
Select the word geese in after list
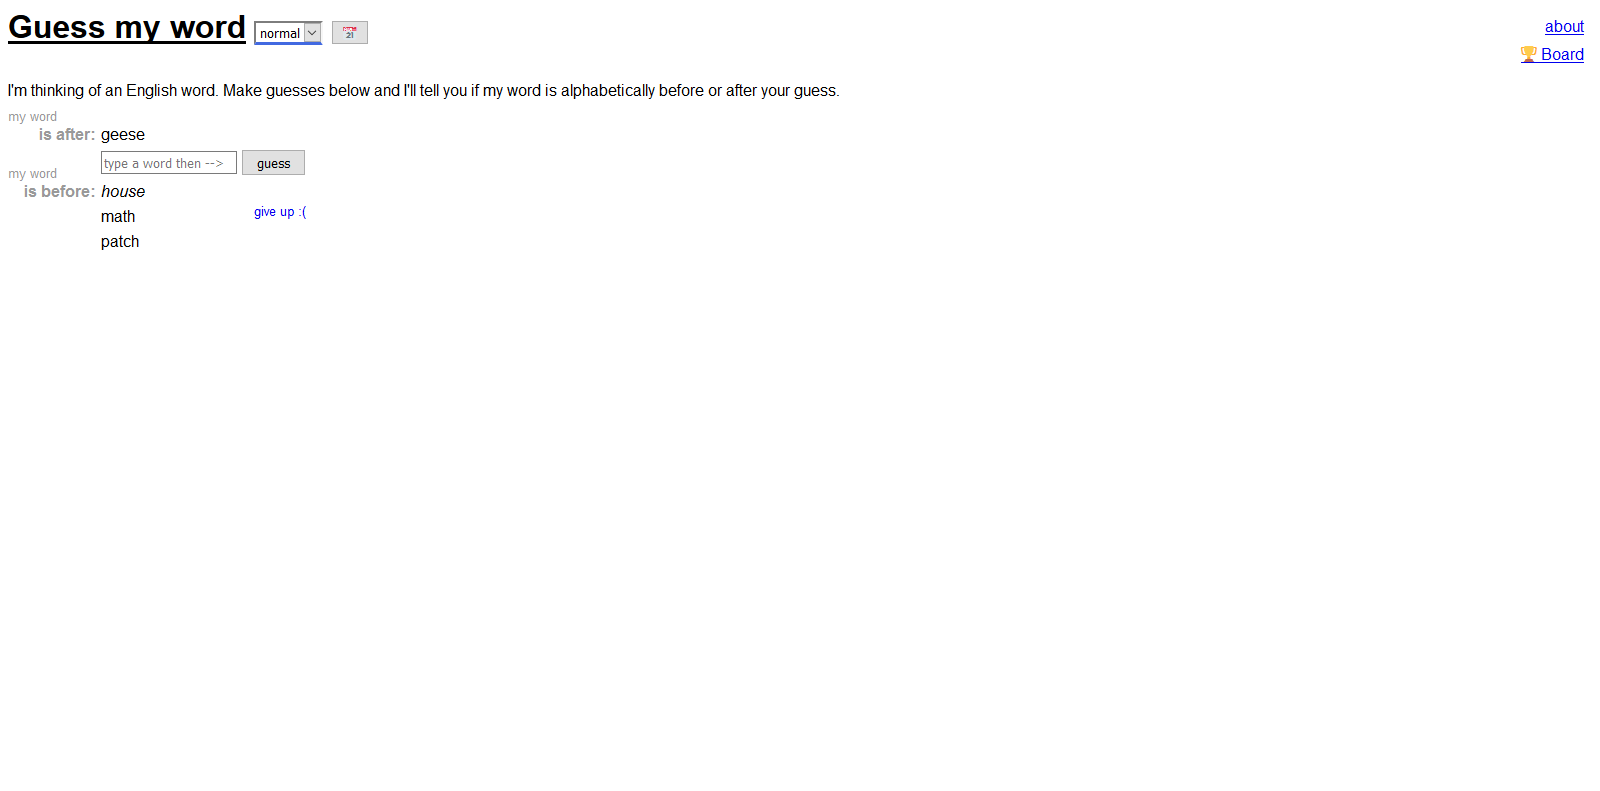click(123, 135)
